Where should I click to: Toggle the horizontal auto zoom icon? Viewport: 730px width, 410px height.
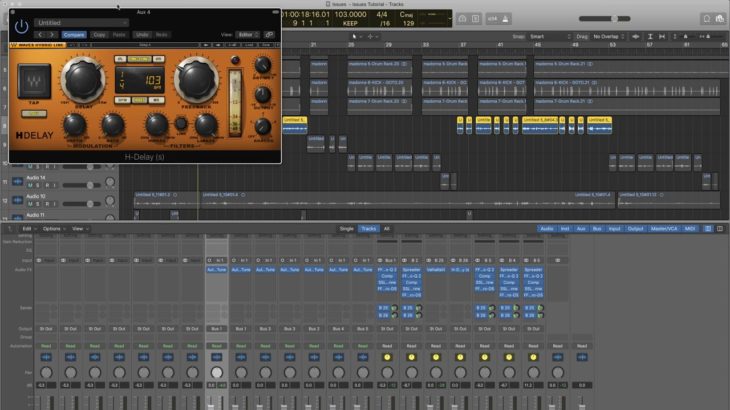click(662, 36)
